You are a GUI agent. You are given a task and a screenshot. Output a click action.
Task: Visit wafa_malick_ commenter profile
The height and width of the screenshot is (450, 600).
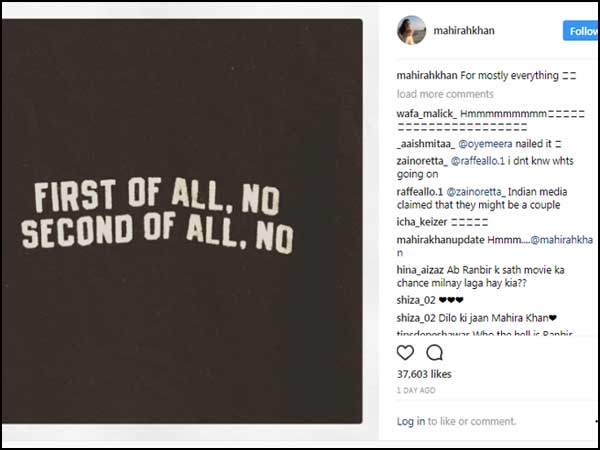click(x=426, y=113)
